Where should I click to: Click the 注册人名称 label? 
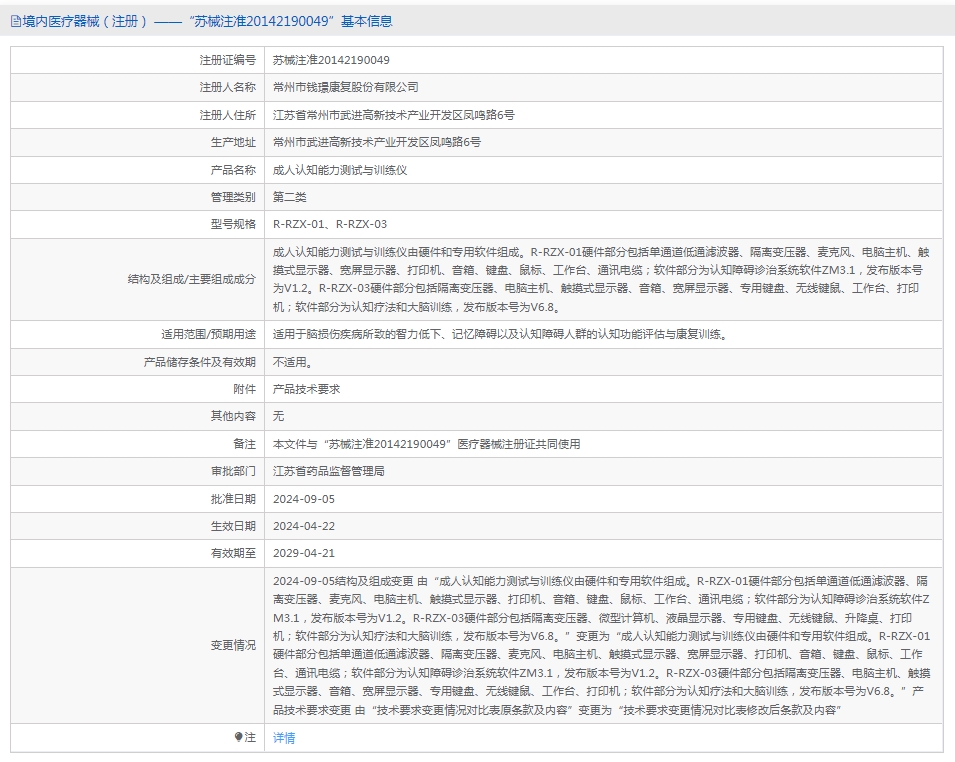(228, 87)
